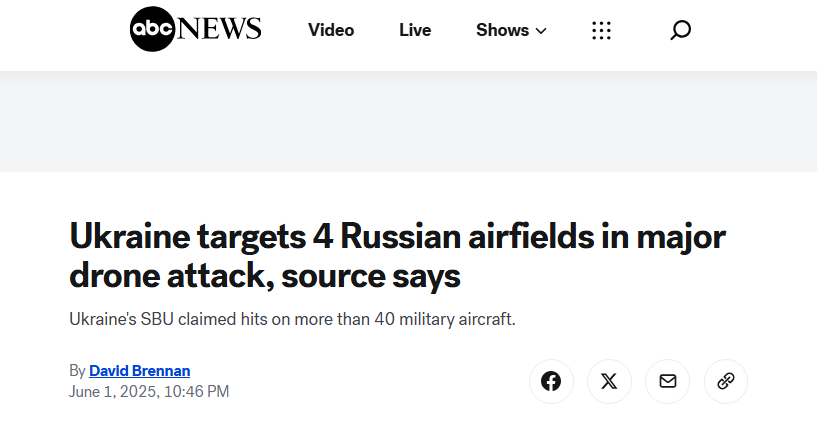Open search with the magnifying glass
Image resolution: width=817 pixels, height=422 pixels.
[x=680, y=30]
